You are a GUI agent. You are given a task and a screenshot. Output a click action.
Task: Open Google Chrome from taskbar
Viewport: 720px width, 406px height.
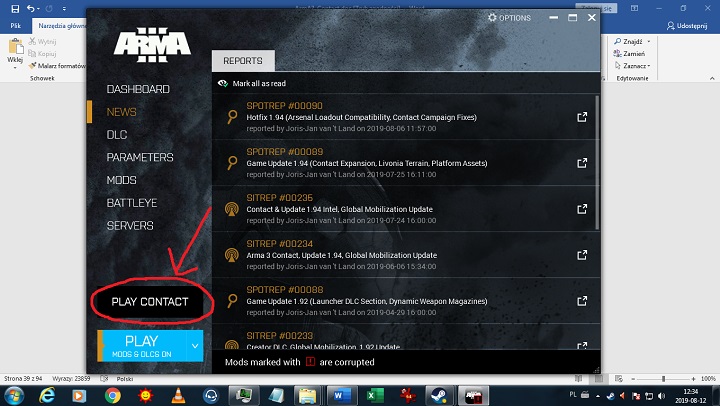112,395
